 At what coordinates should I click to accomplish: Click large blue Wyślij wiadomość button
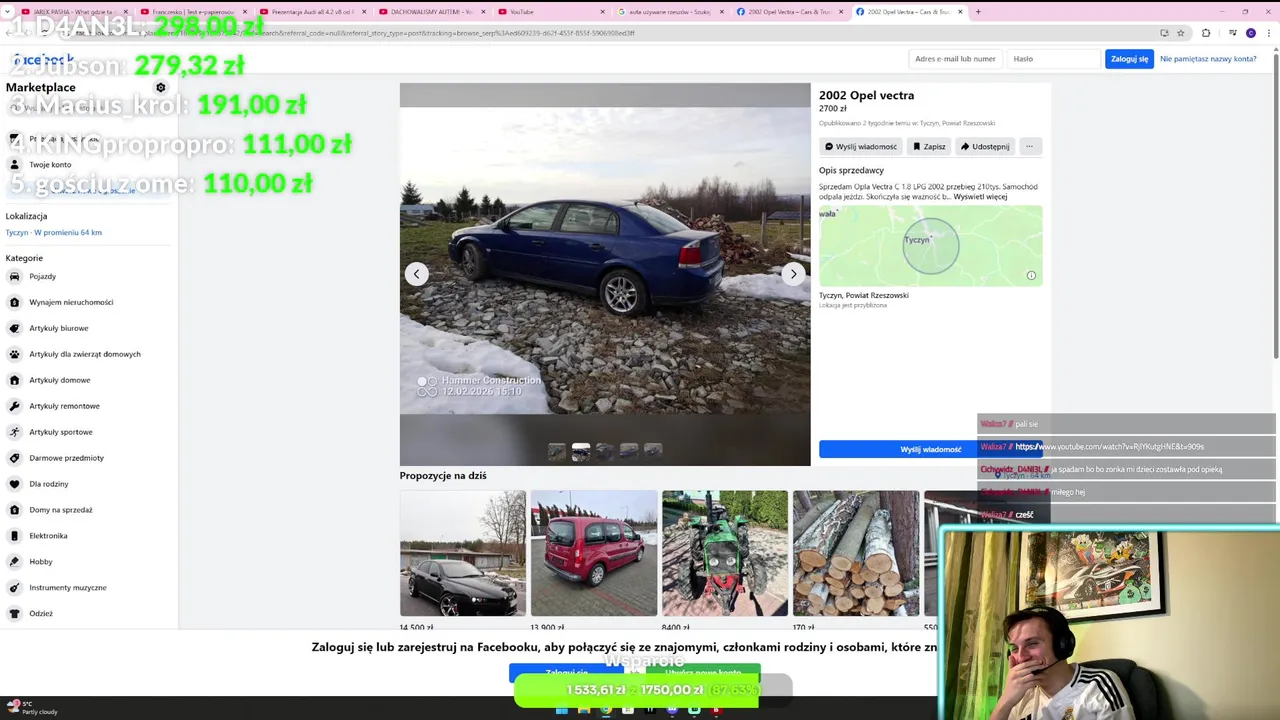pos(930,449)
